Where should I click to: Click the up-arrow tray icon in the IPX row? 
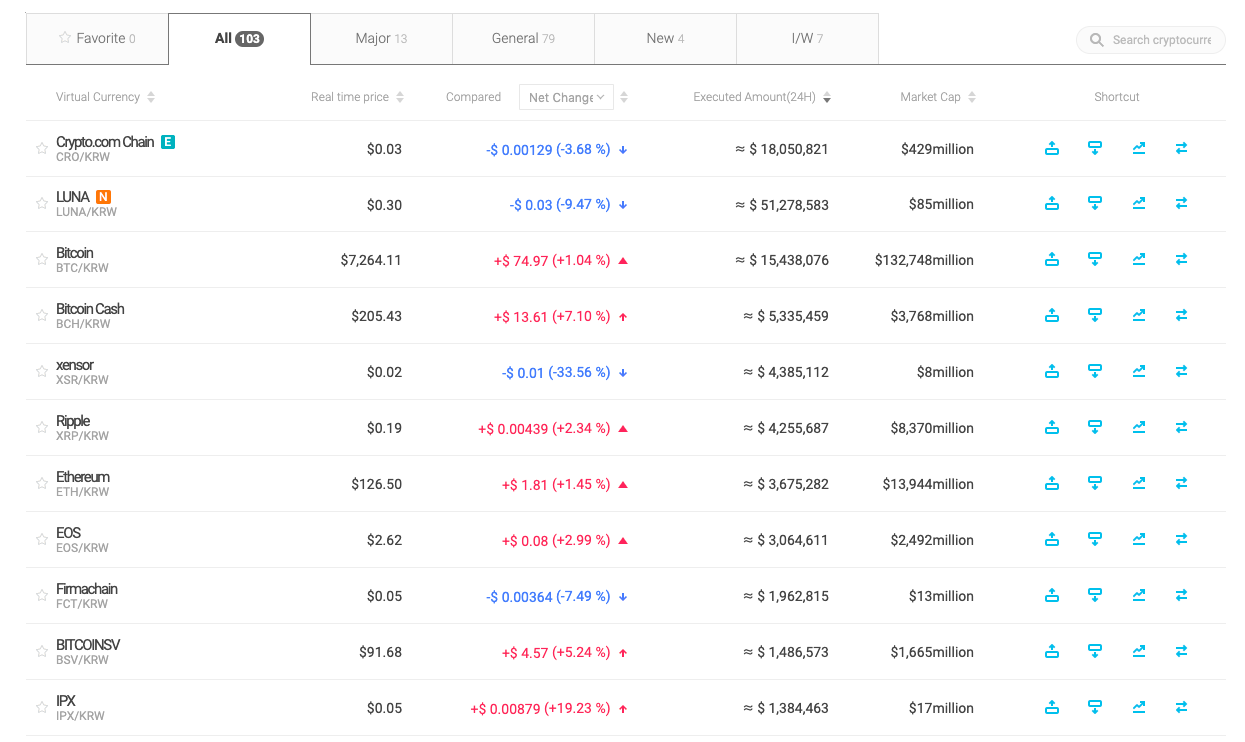click(1052, 707)
